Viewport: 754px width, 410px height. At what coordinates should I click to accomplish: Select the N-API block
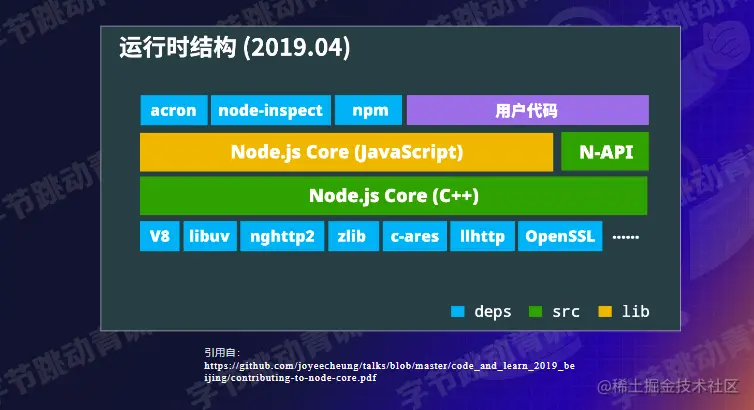point(605,152)
